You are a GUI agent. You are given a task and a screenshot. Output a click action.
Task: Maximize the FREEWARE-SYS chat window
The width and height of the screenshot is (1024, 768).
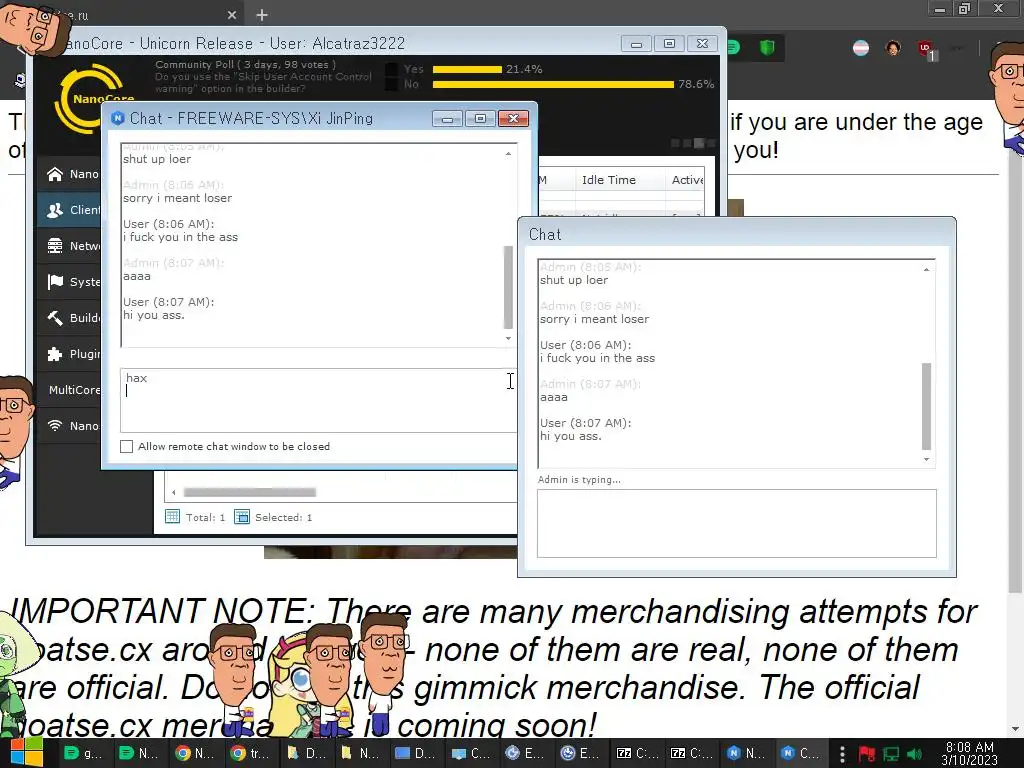pos(480,119)
